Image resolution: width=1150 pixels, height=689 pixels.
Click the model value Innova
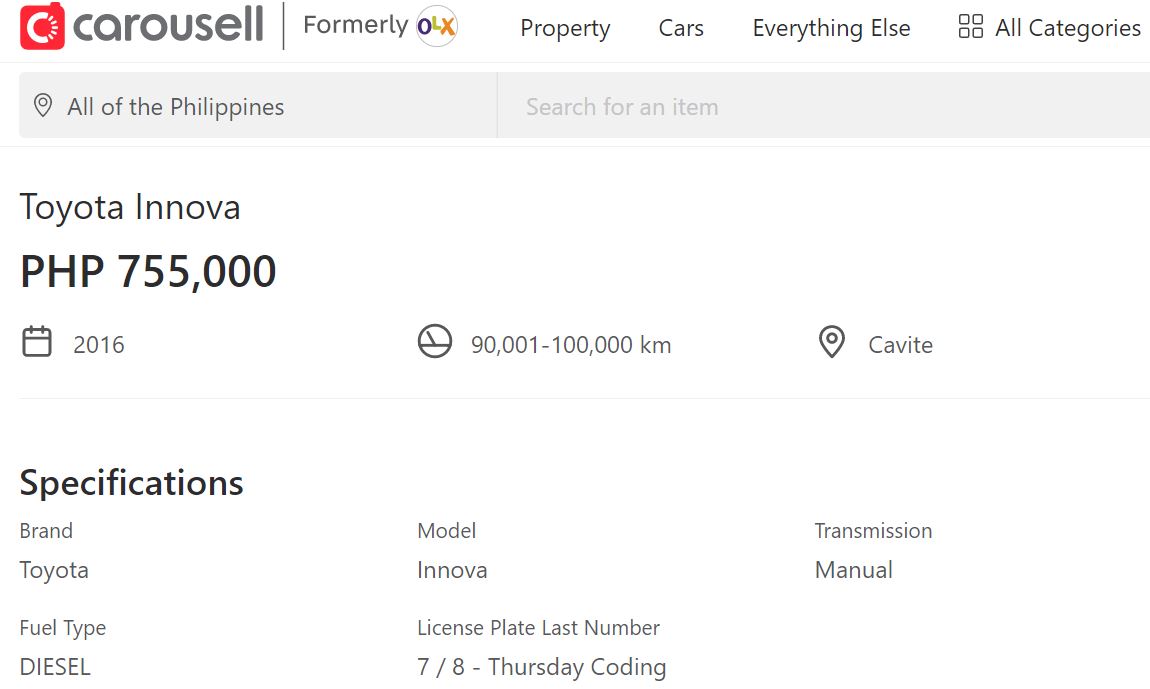pos(451,569)
